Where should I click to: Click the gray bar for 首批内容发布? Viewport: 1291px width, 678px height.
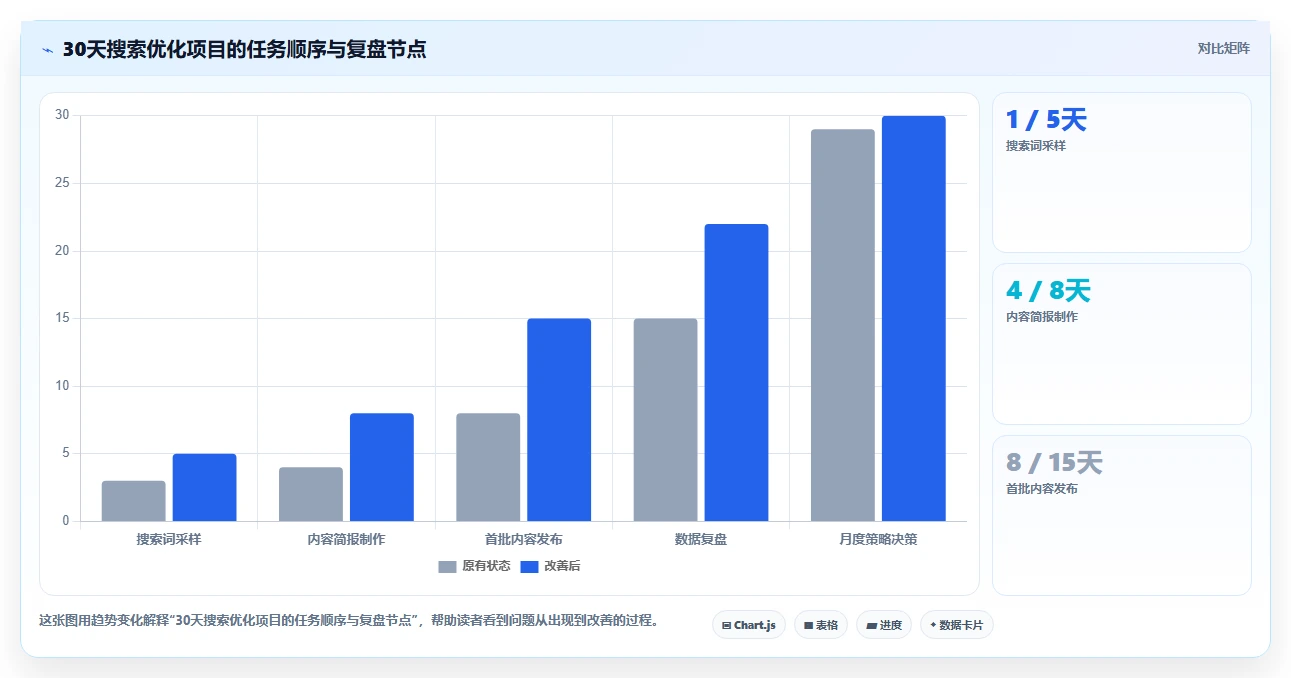tap(488, 467)
